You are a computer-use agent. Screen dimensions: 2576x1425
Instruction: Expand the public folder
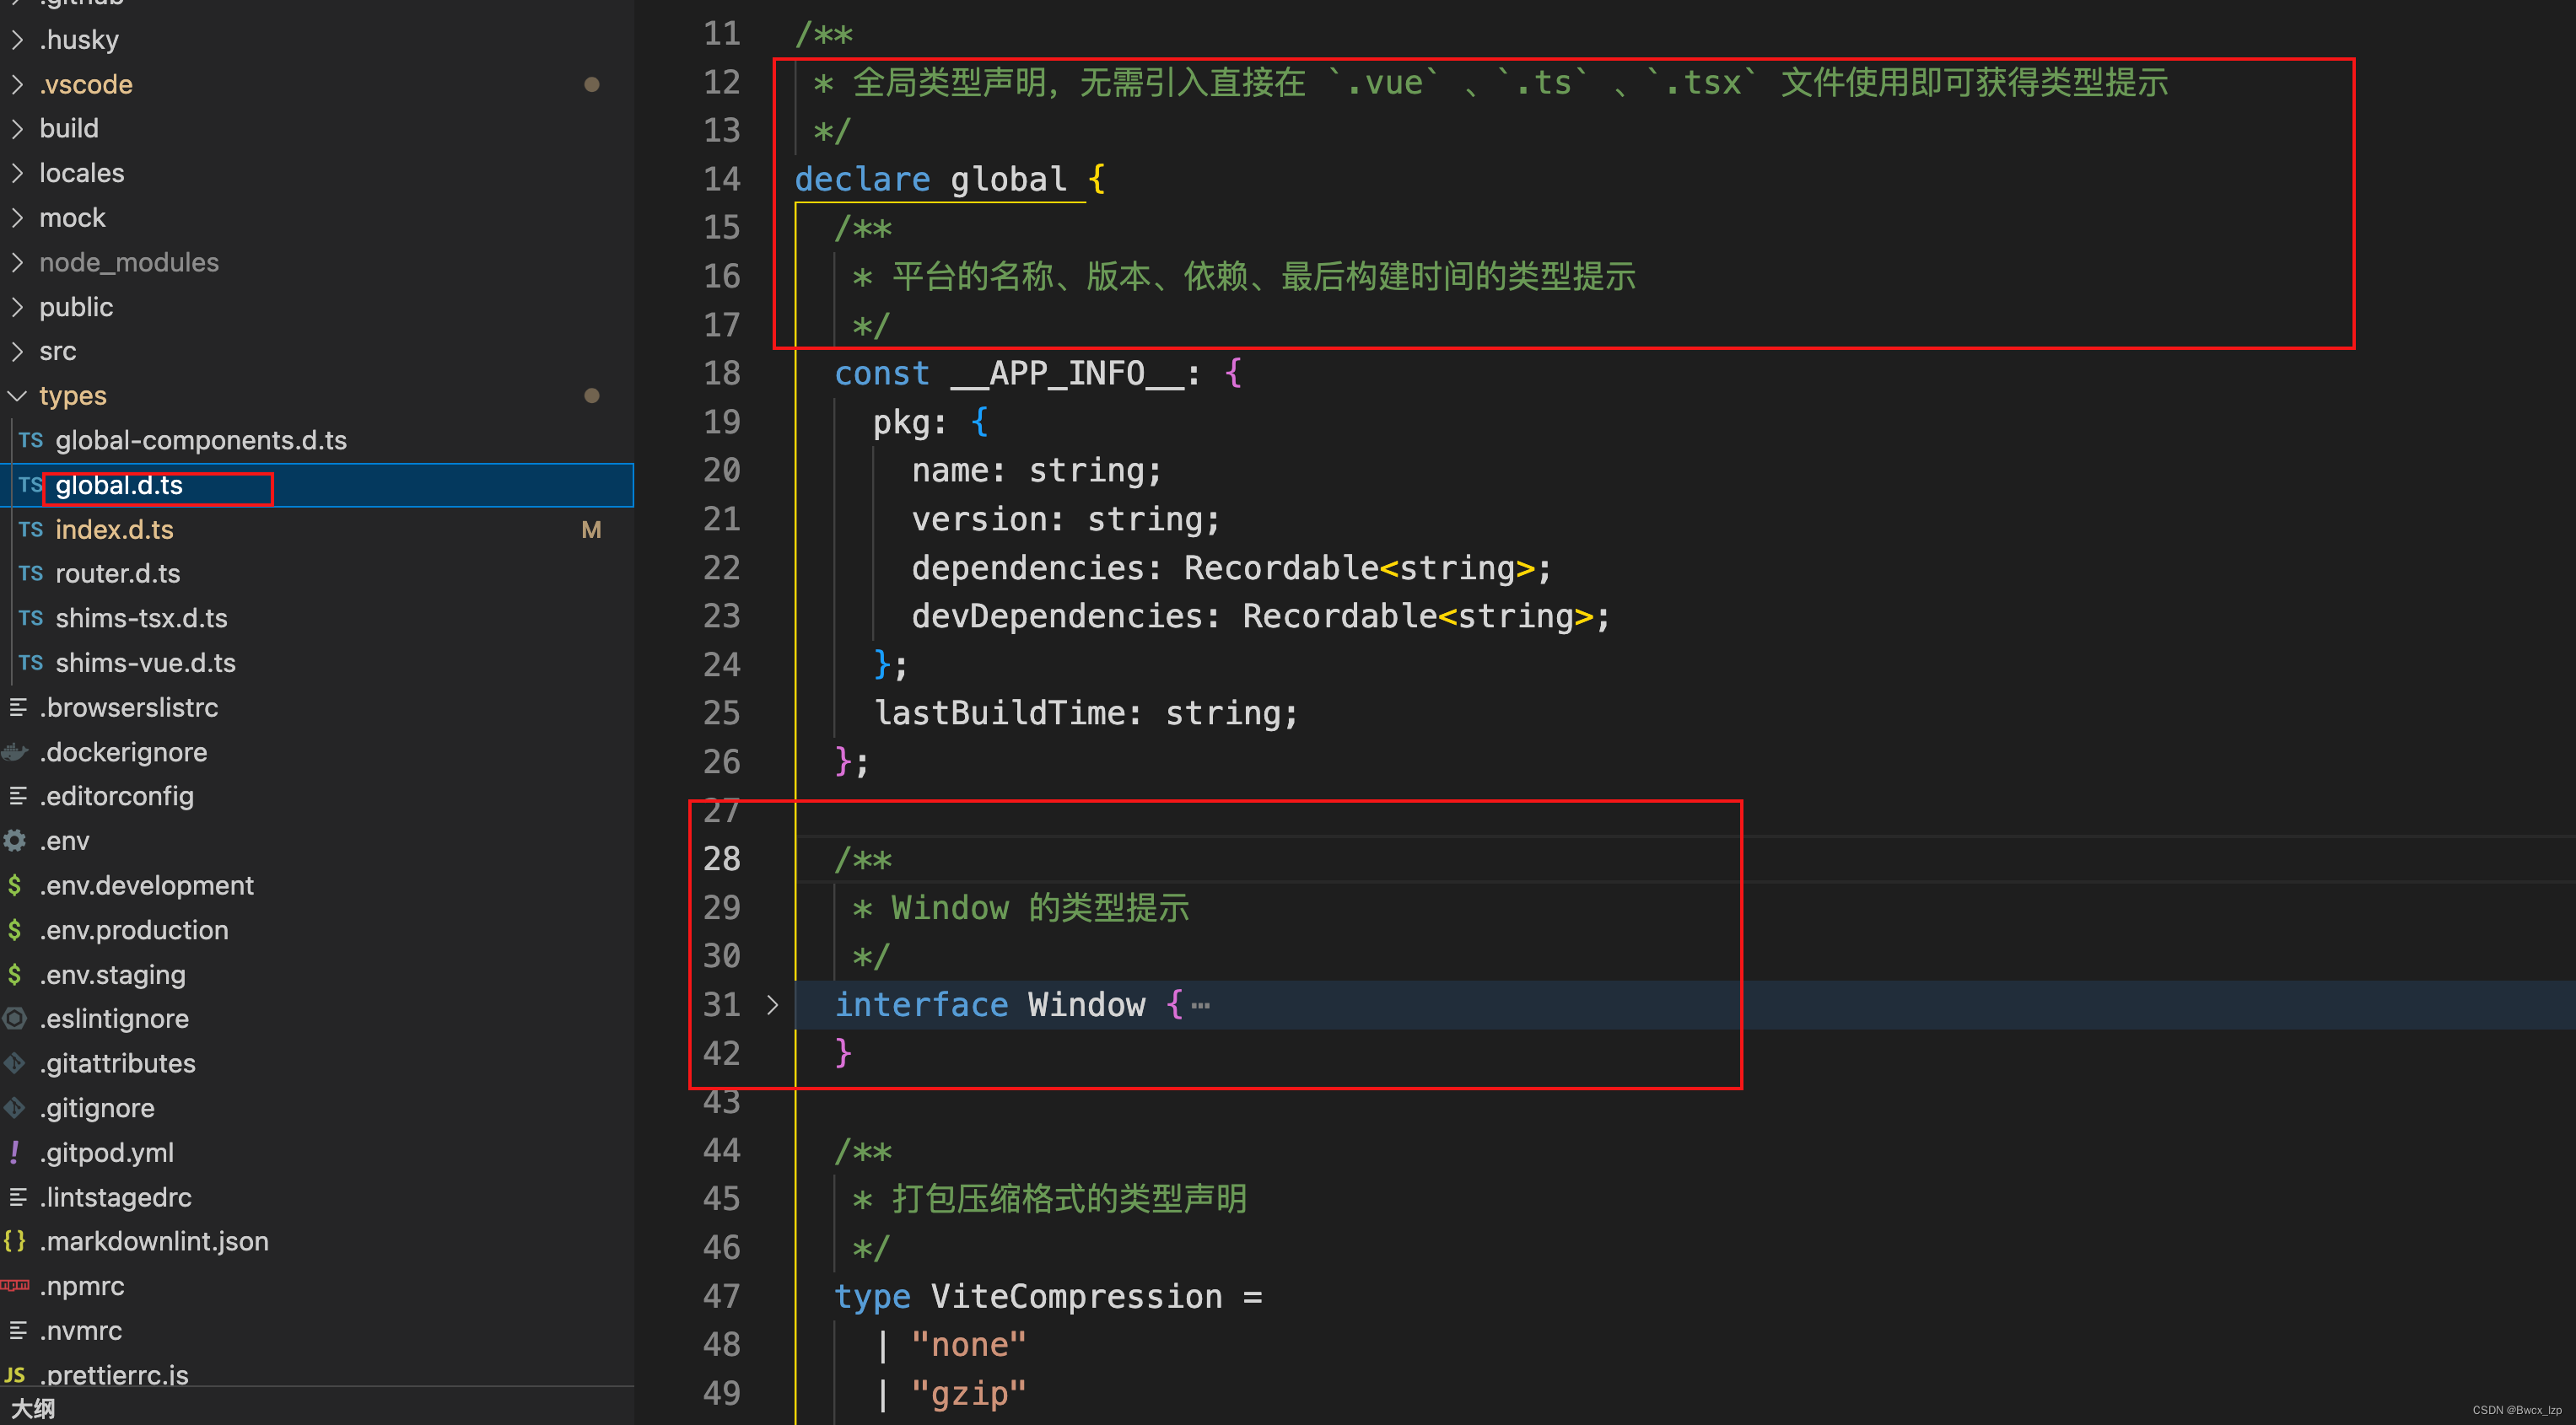(17, 307)
